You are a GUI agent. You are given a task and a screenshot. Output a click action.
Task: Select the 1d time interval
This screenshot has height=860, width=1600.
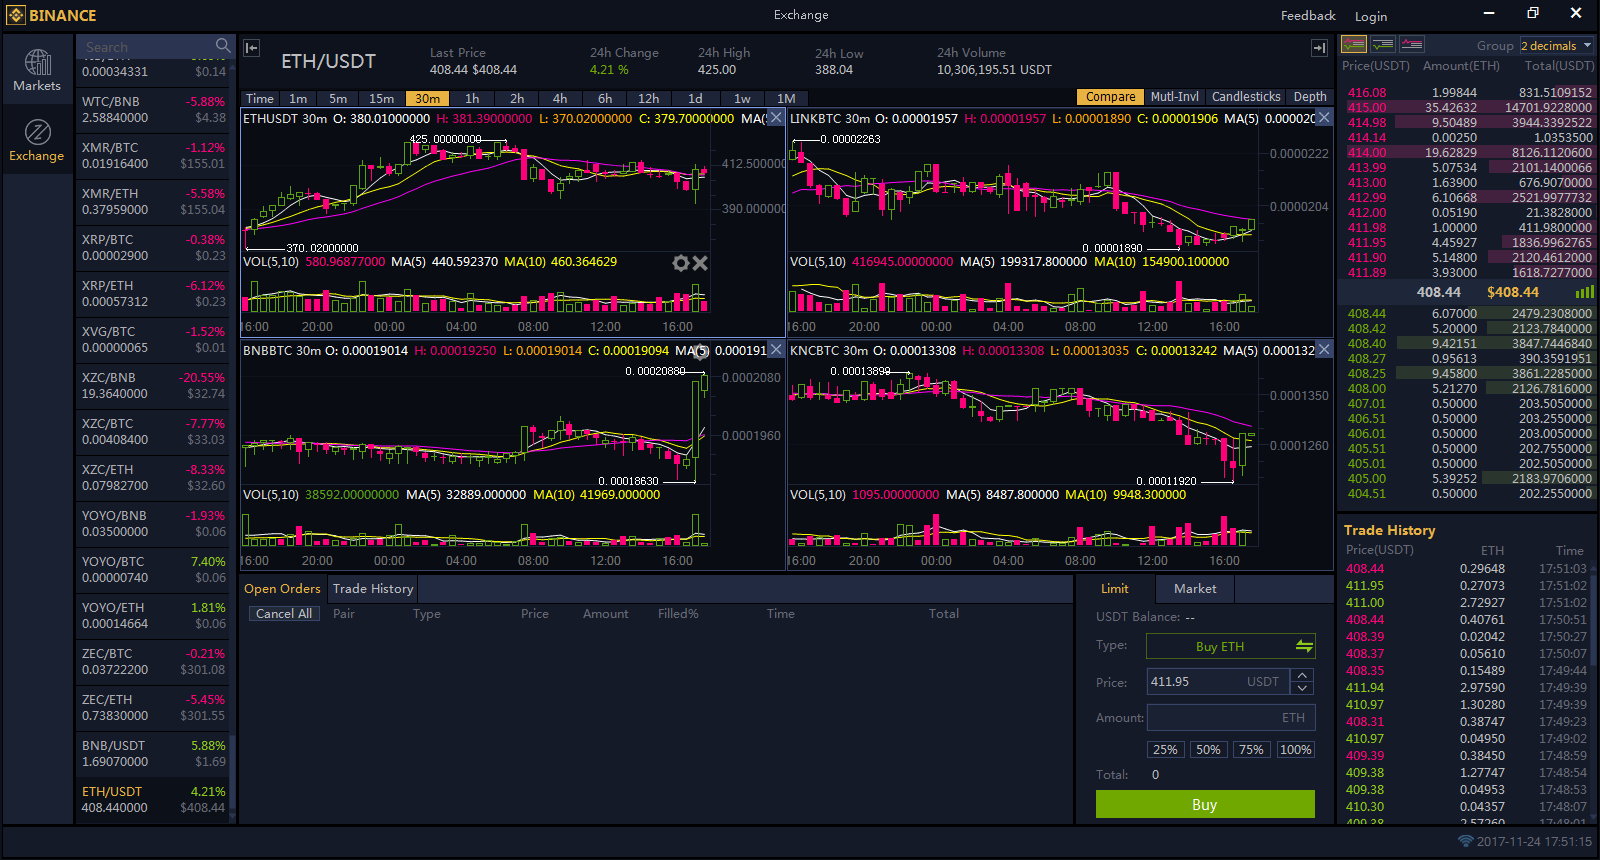click(695, 98)
